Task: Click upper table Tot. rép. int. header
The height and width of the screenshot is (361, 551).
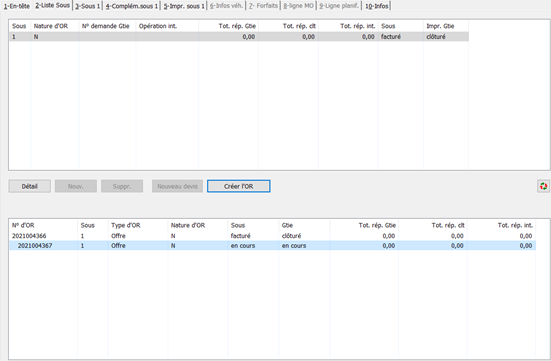Action: 358,26
